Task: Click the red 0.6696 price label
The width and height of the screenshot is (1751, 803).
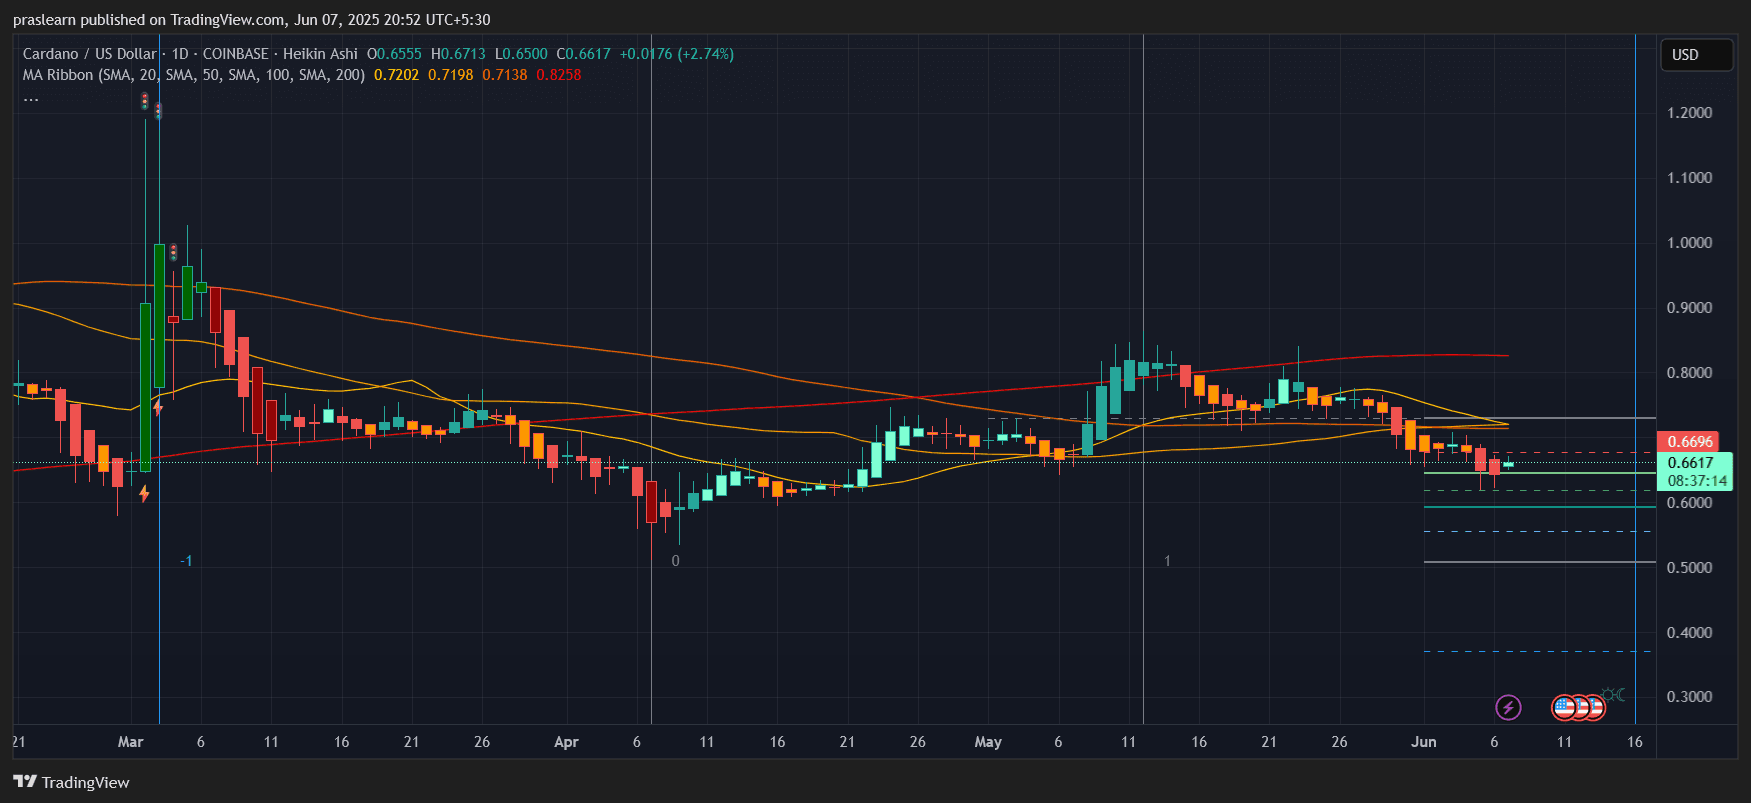Action: click(x=1690, y=441)
